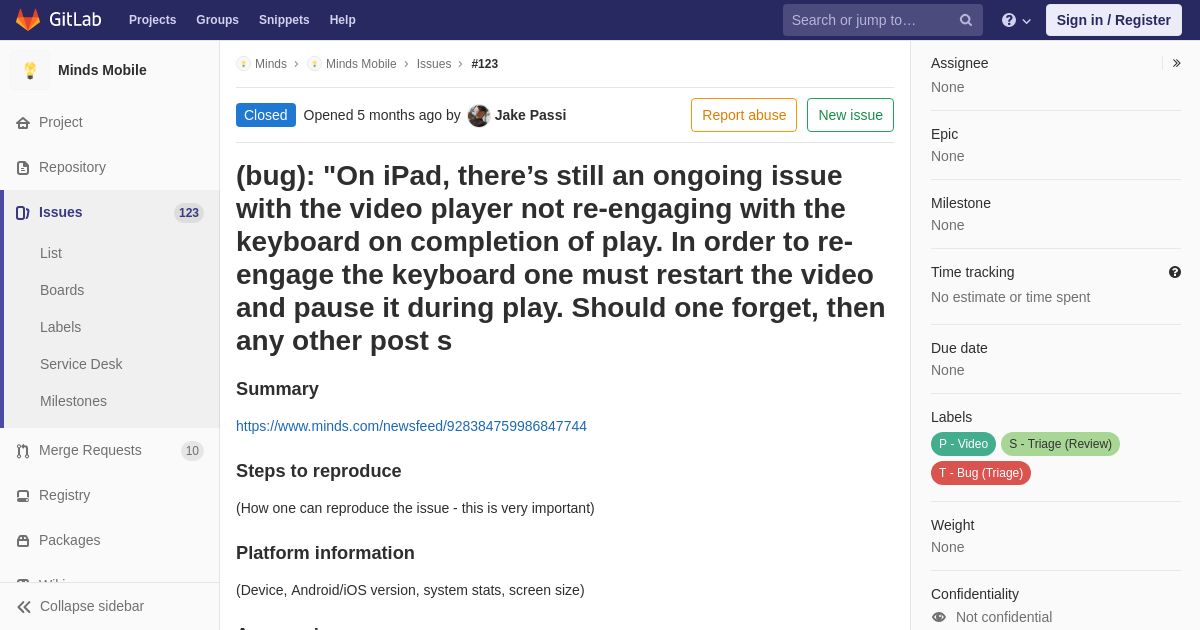
Task: Open the Help top navigation link
Action: click(343, 20)
